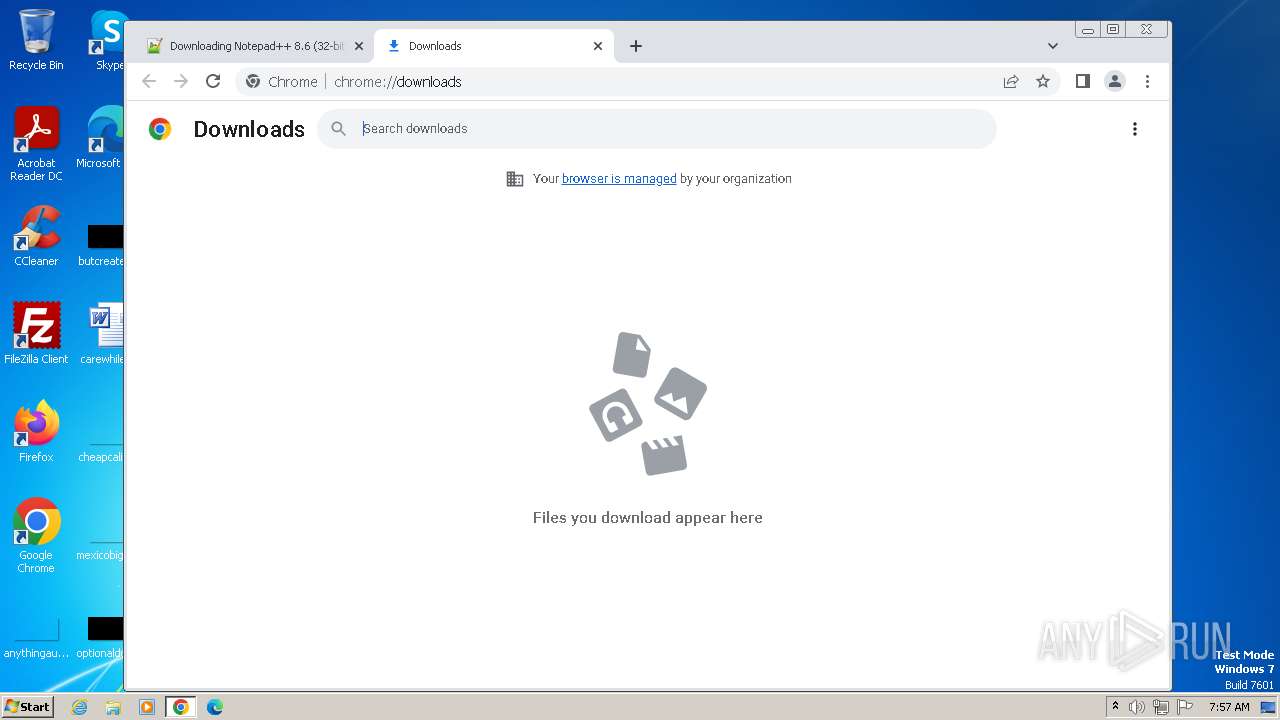
Task: Open the side panel icon
Action: tap(1082, 82)
